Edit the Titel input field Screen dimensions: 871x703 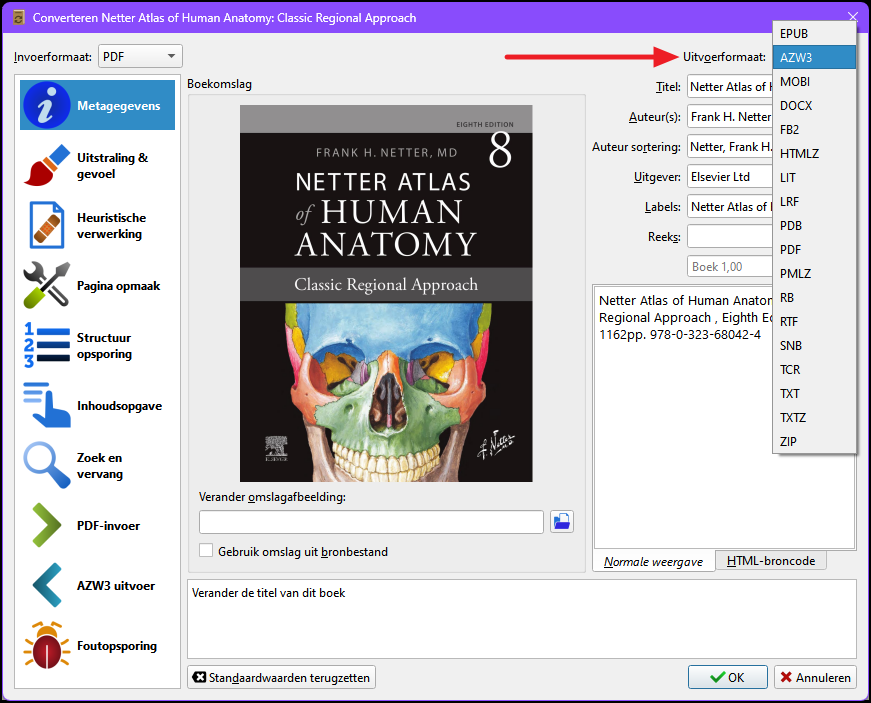point(730,87)
